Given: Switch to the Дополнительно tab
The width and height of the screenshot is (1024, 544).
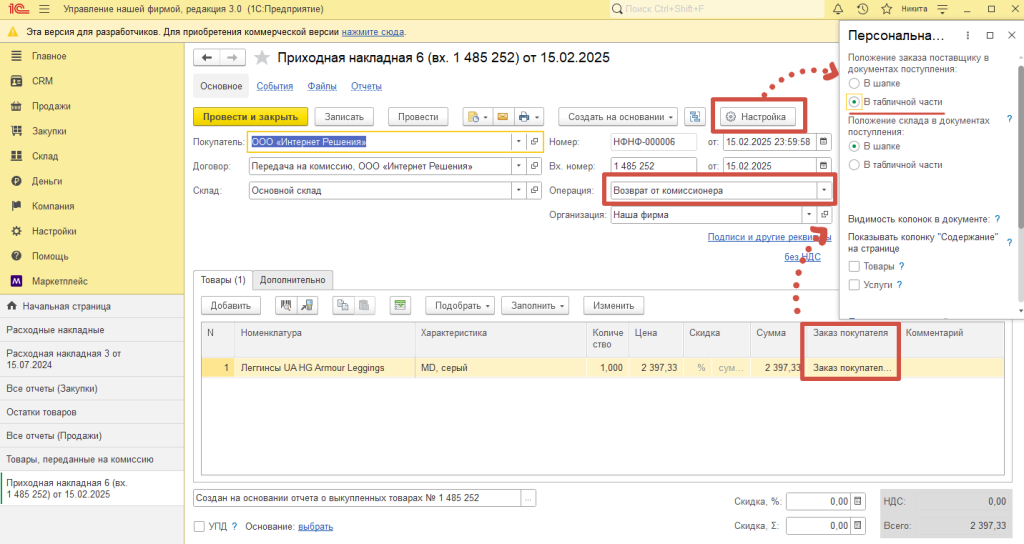Looking at the screenshot, I should coord(293,280).
